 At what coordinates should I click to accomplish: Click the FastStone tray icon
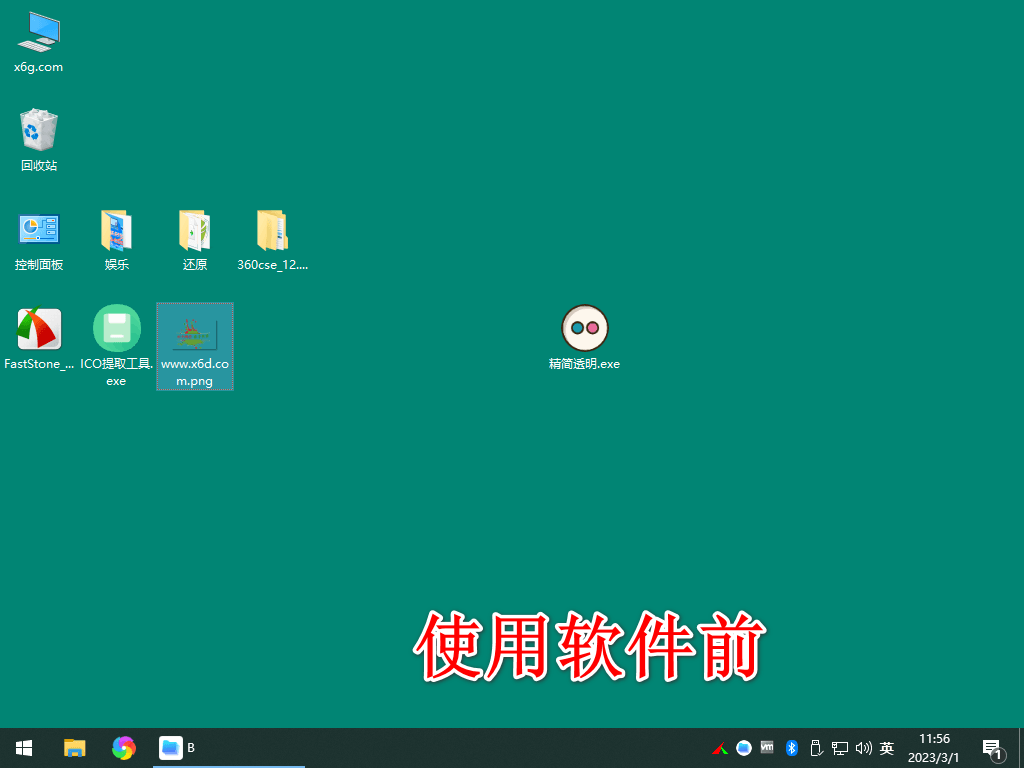coord(719,748)
